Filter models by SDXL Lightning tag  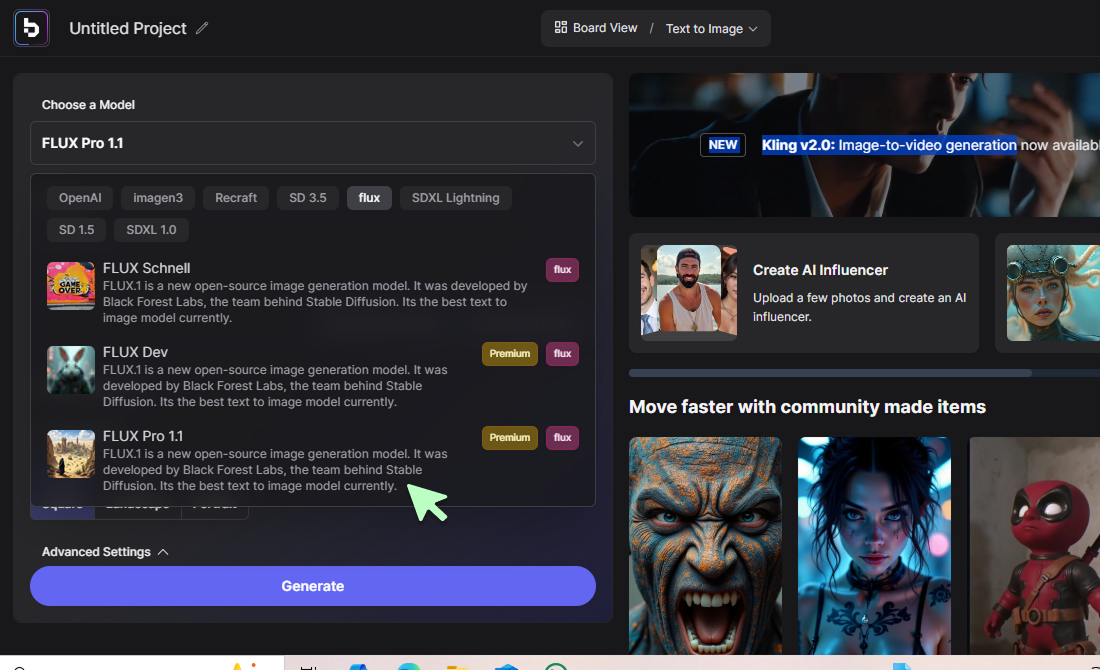tap(455, 198)
